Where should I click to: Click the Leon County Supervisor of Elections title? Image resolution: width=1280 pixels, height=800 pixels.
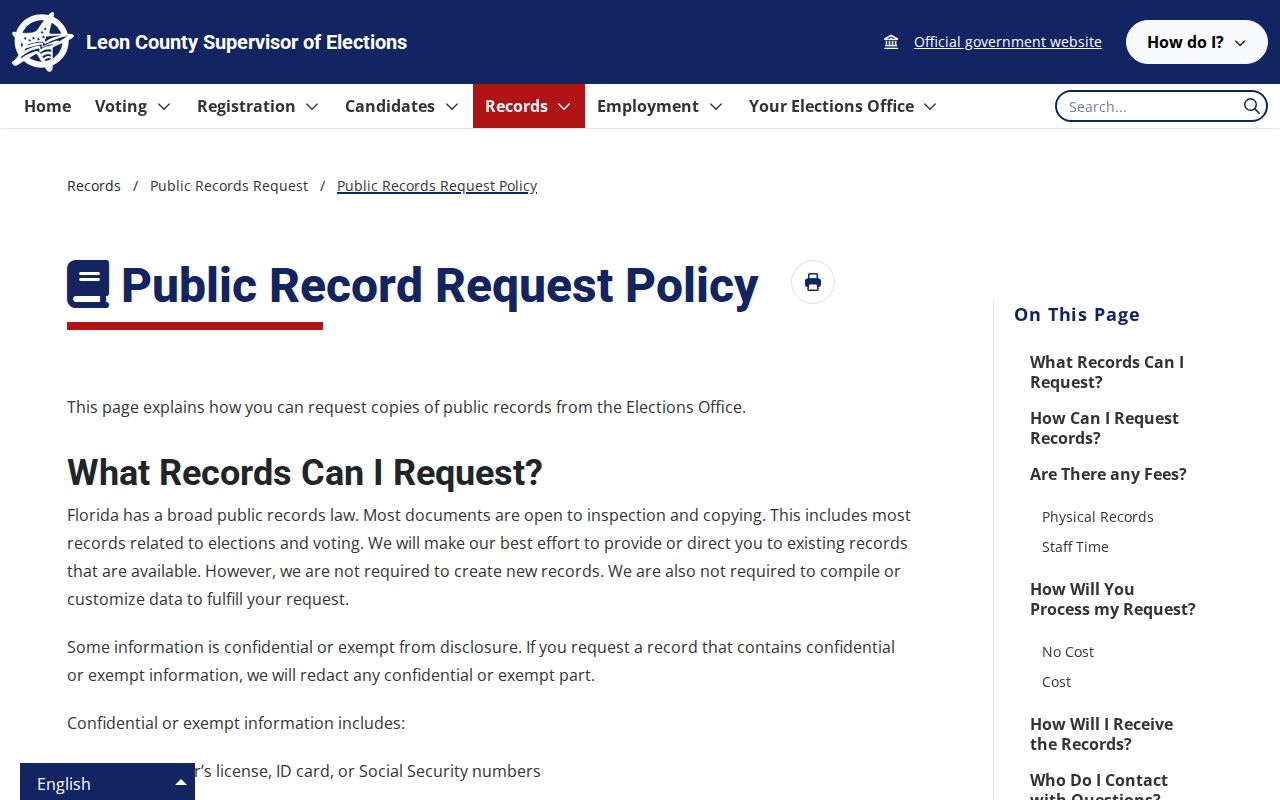[246, 42]
